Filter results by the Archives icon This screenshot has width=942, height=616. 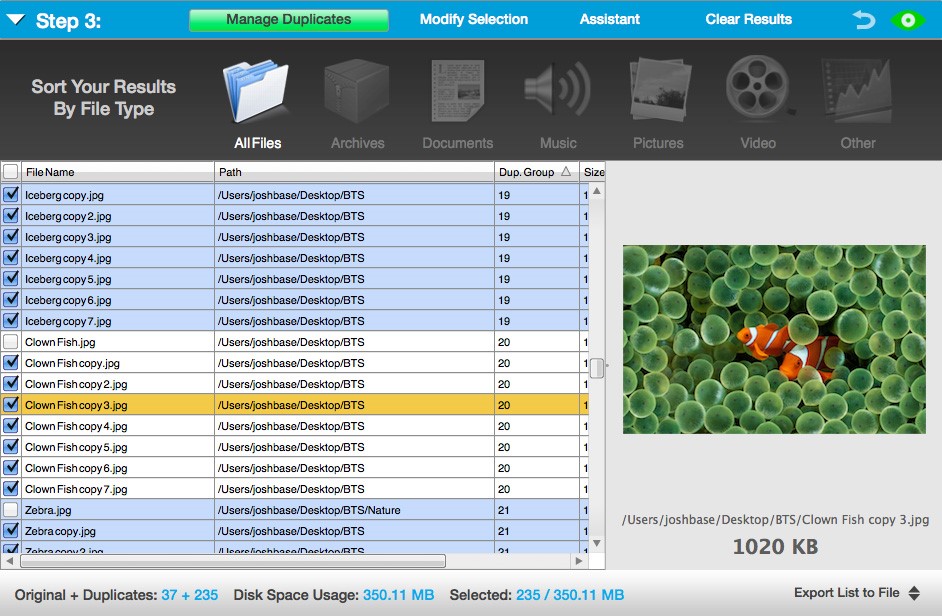click(x=357, y=90)
